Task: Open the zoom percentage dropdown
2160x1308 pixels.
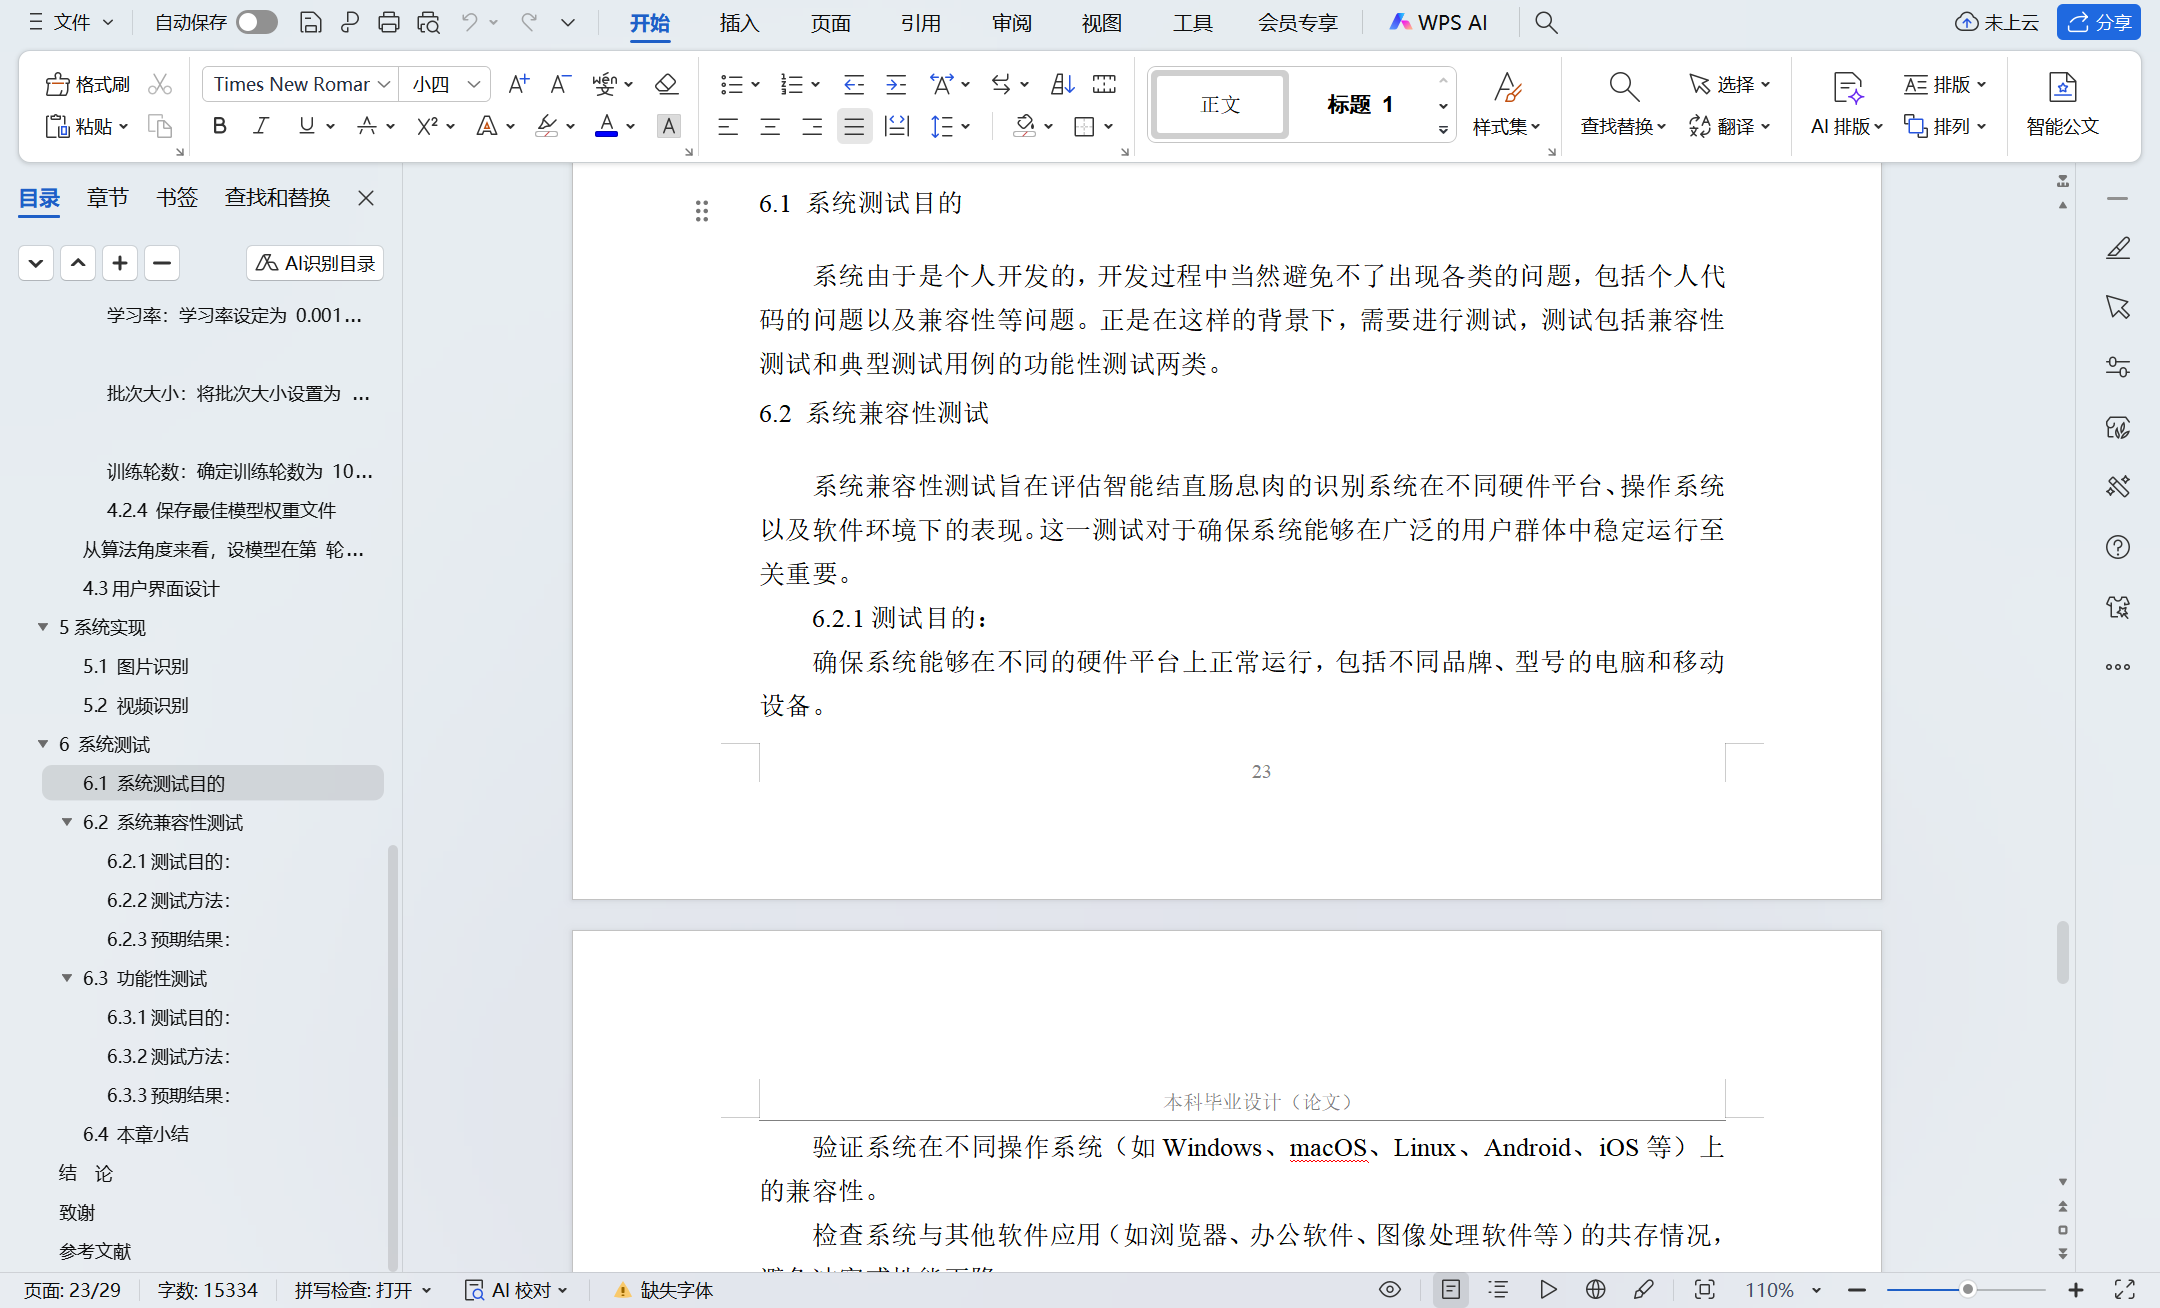Action: click(x=1816, y=1290)
